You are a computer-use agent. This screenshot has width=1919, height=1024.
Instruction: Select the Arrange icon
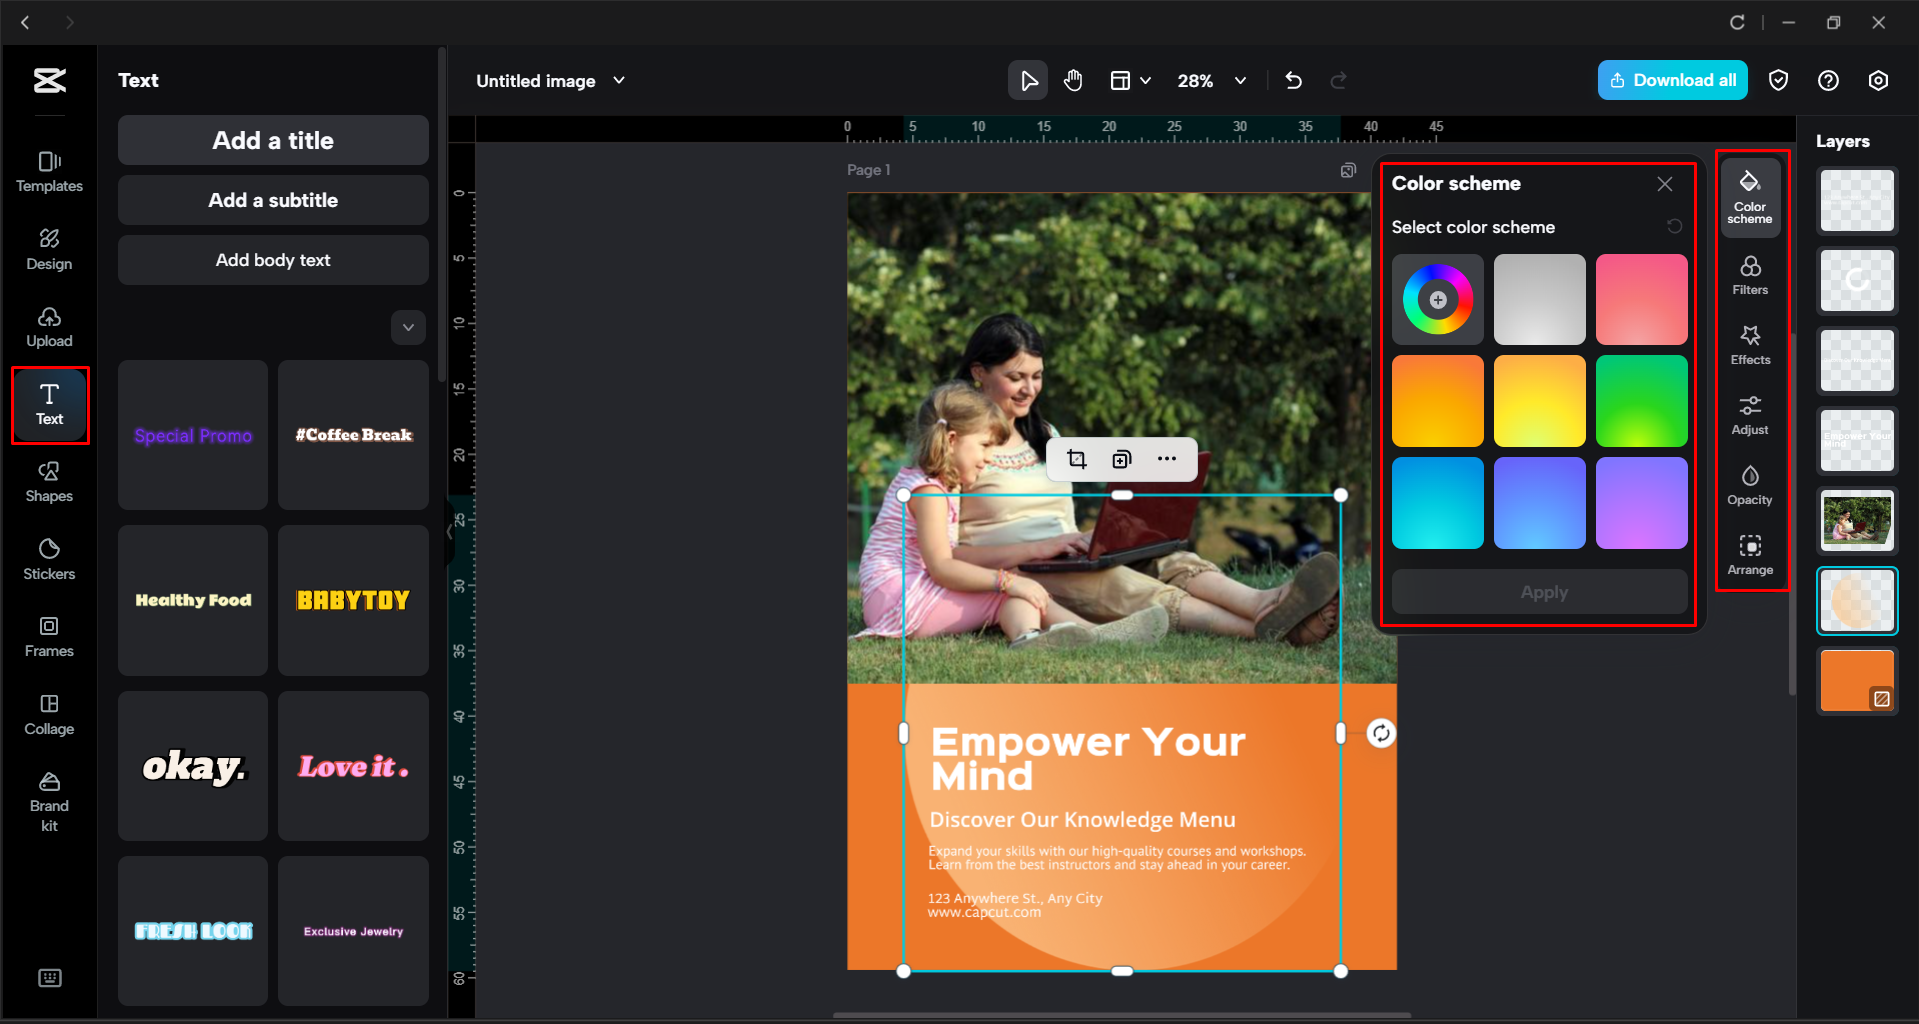pyautogui.click(x=1750, y=554)
